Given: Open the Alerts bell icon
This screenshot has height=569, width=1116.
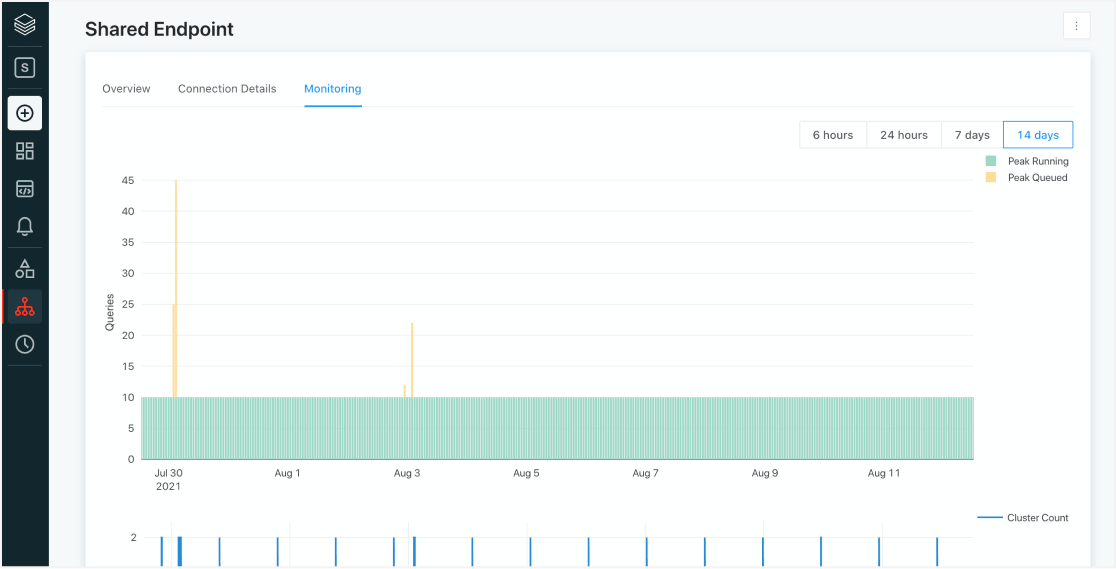Looking at the screenshot, I should pyautogui.click(x=25, y=227).
